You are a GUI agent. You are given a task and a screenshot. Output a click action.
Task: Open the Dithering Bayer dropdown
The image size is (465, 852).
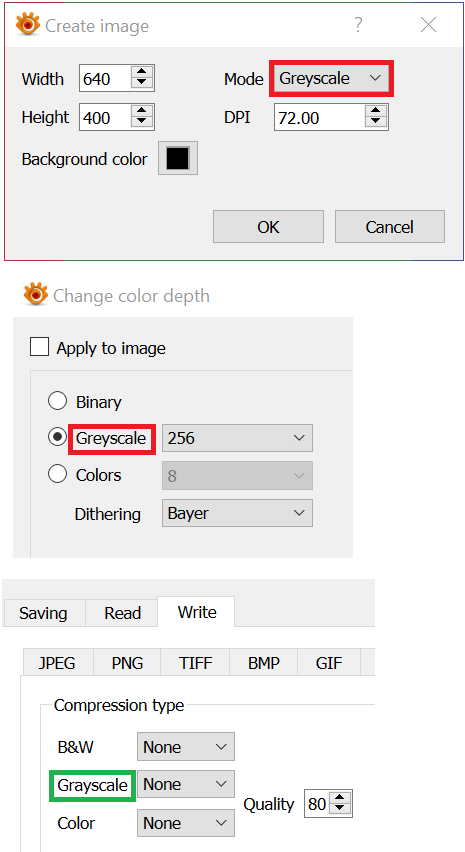237,513
